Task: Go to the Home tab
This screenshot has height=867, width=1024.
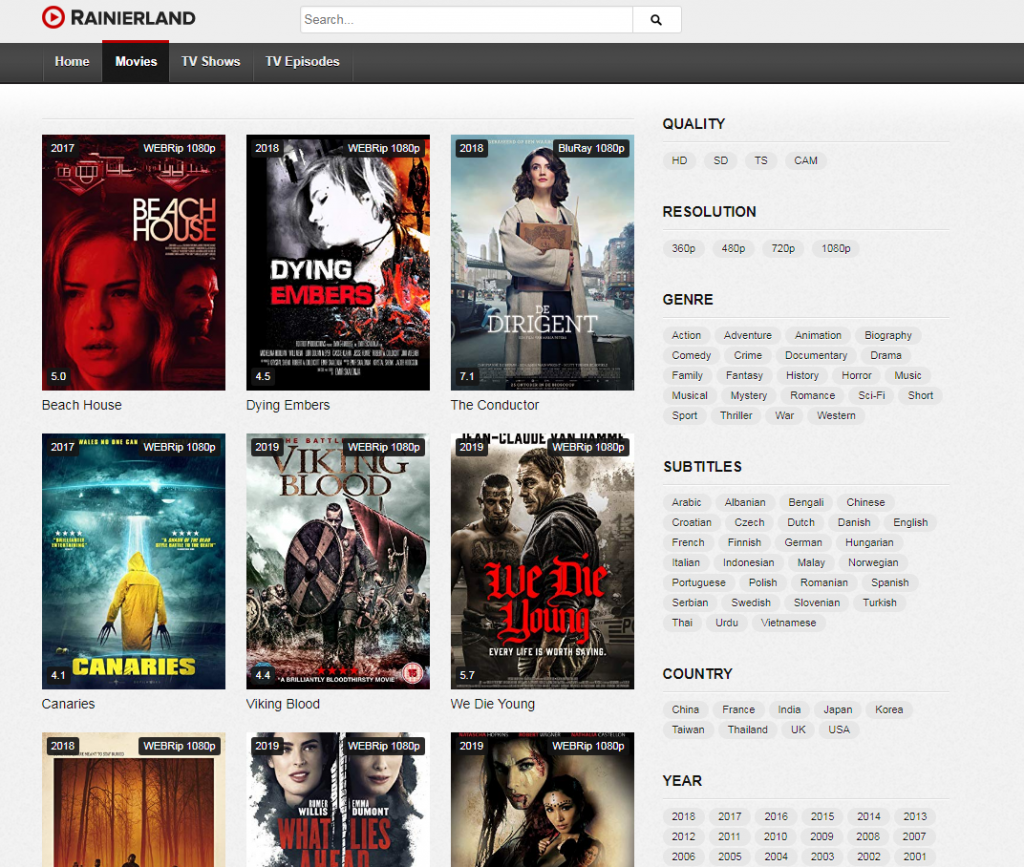Action: pyautogui.click(x=72, y=61)
